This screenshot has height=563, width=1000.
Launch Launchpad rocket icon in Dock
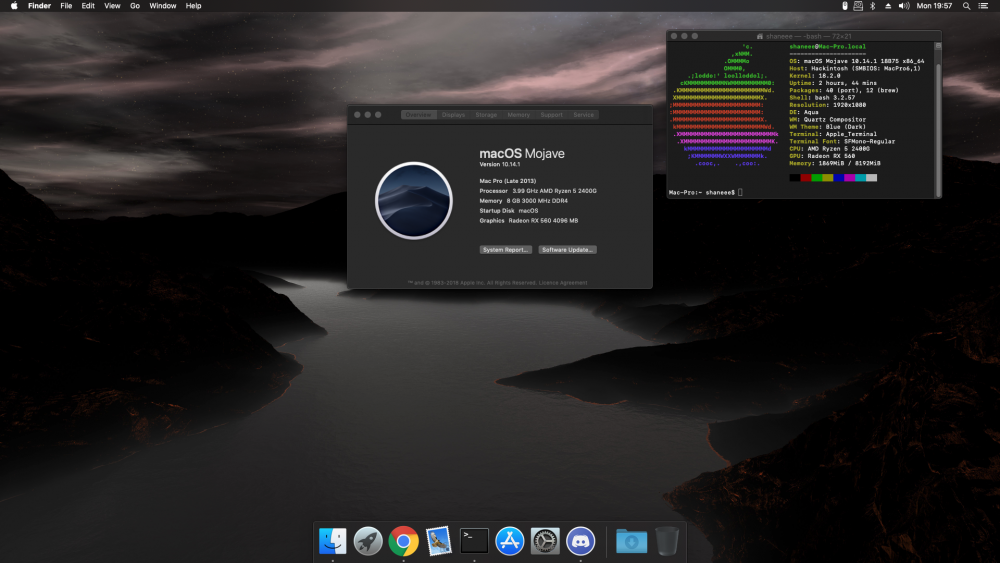368,541
